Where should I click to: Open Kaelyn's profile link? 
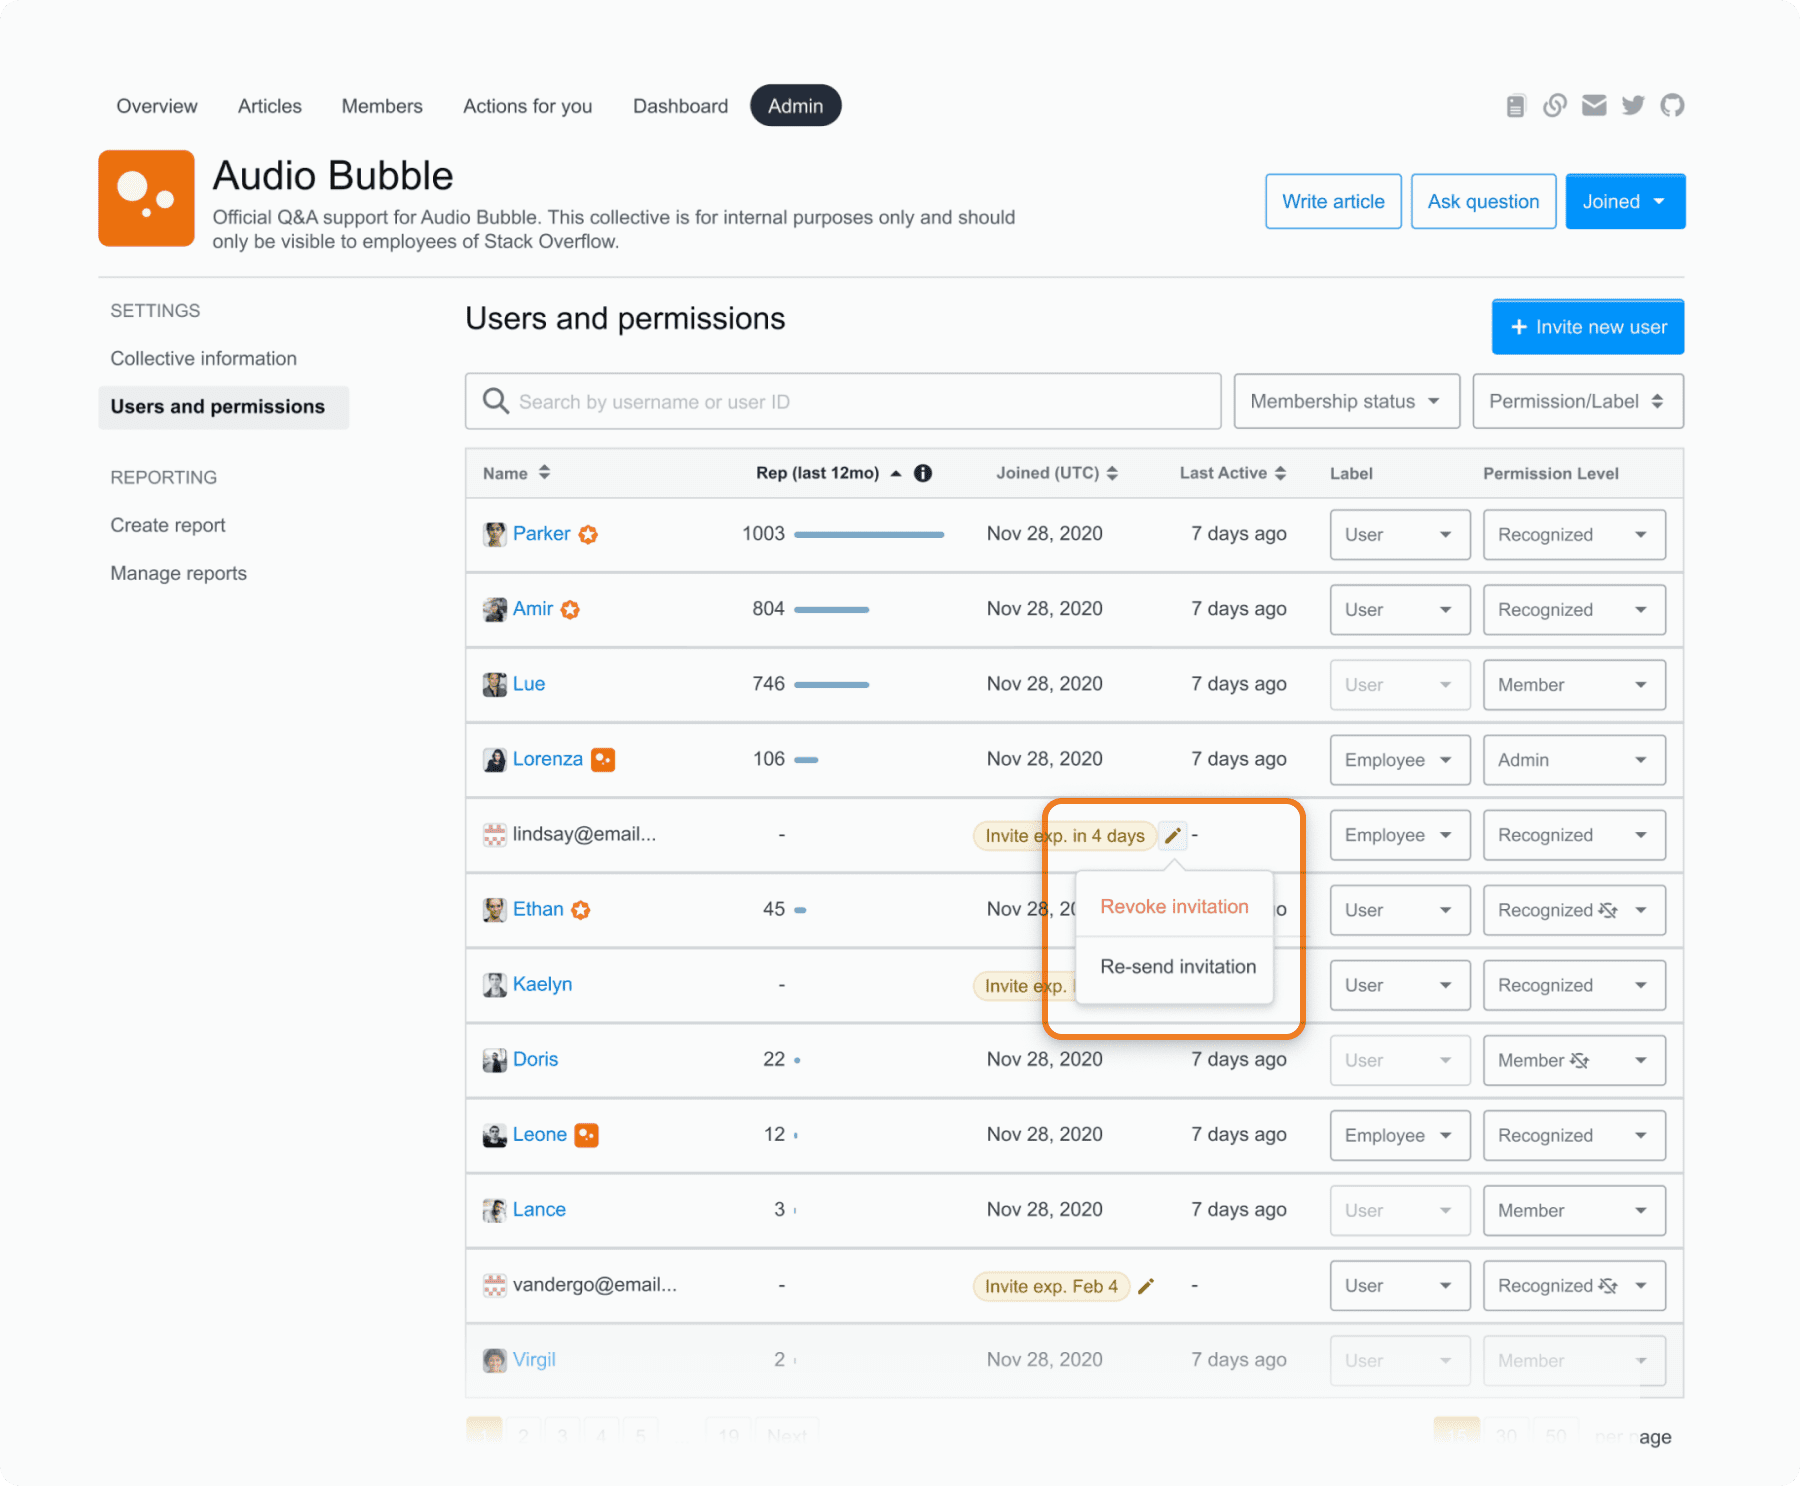coord(542,984)
